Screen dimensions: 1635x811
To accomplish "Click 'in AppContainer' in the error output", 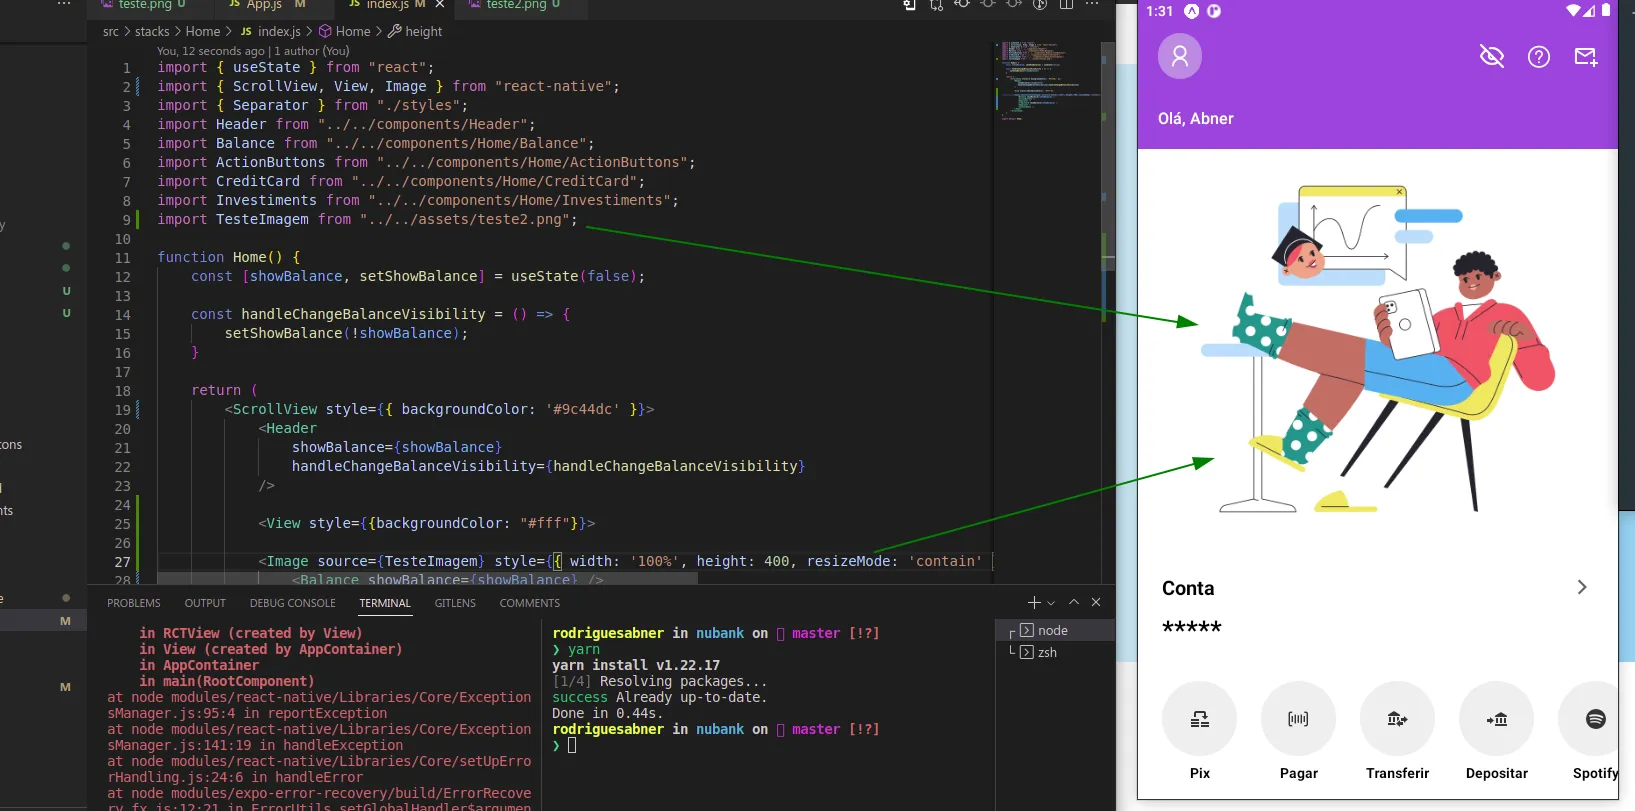I will point(199,666).
